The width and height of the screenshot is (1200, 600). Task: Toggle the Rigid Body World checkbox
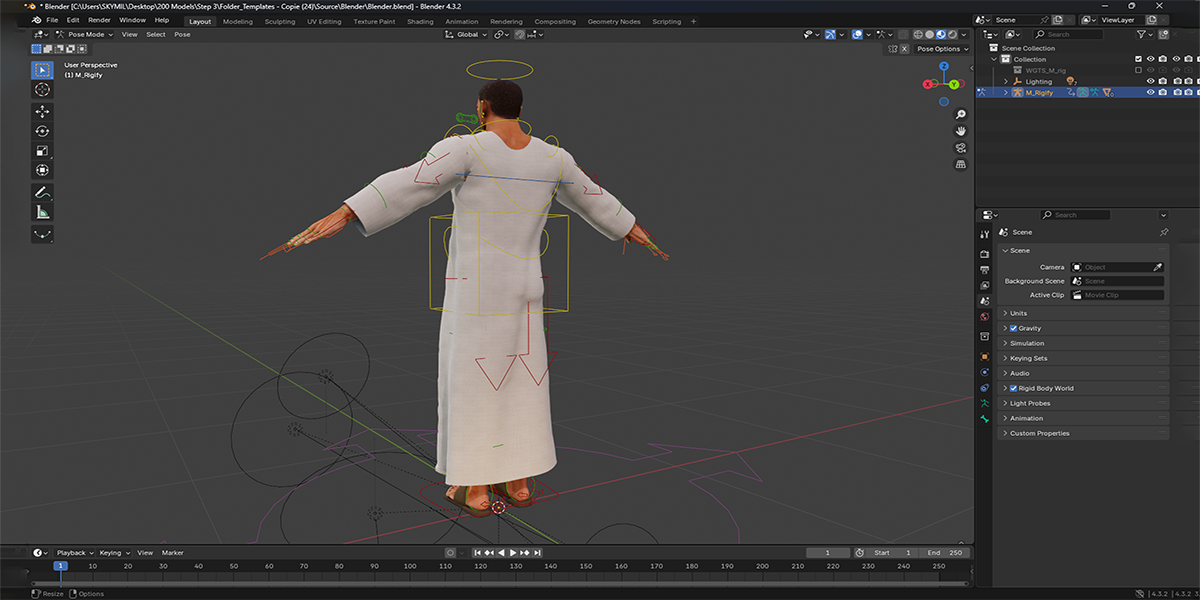click(x=1013, y=388)
